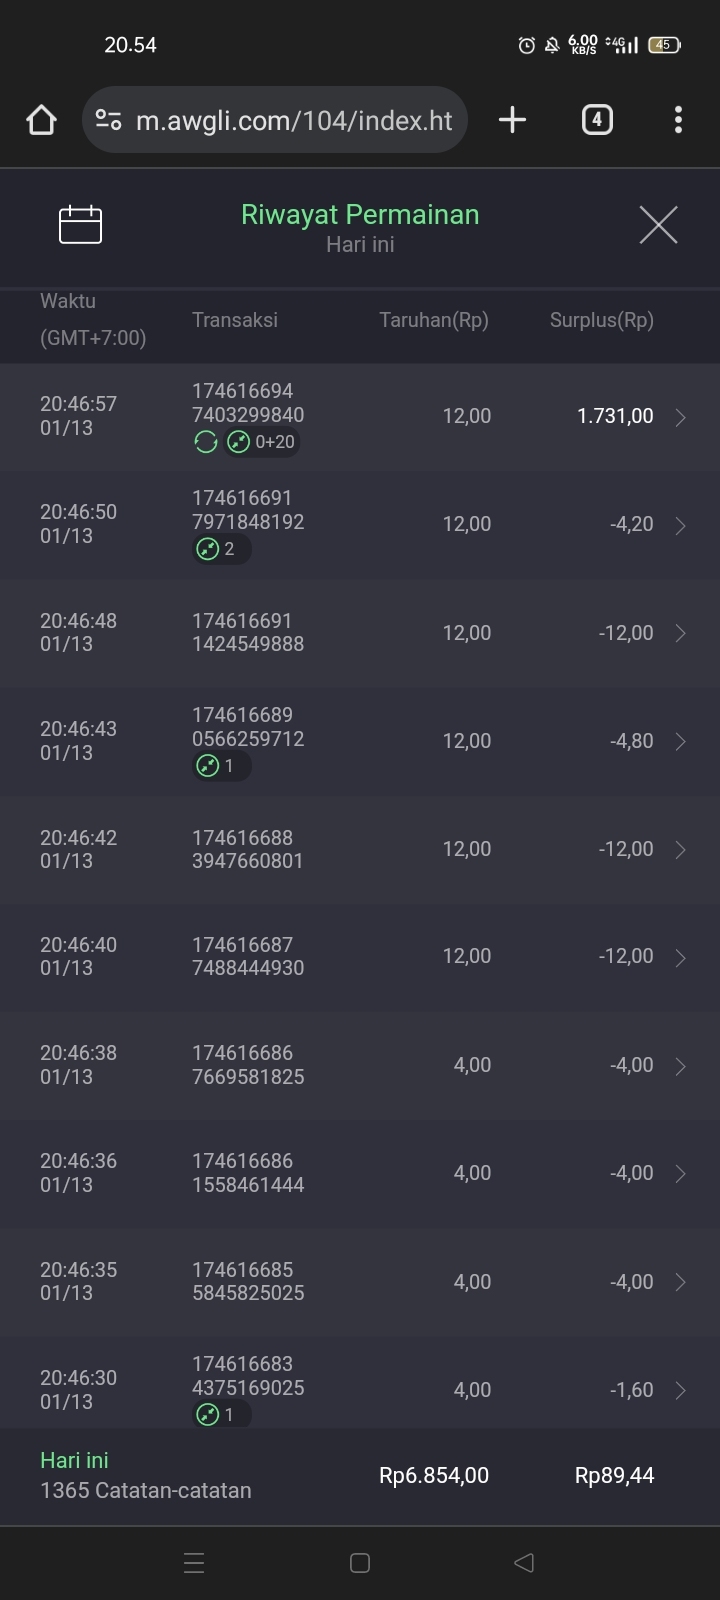Image resolution: width=720 pixels, height=1600 pixels.
Task: Tap the Android back navigation button
Action: click(524, 1563)
